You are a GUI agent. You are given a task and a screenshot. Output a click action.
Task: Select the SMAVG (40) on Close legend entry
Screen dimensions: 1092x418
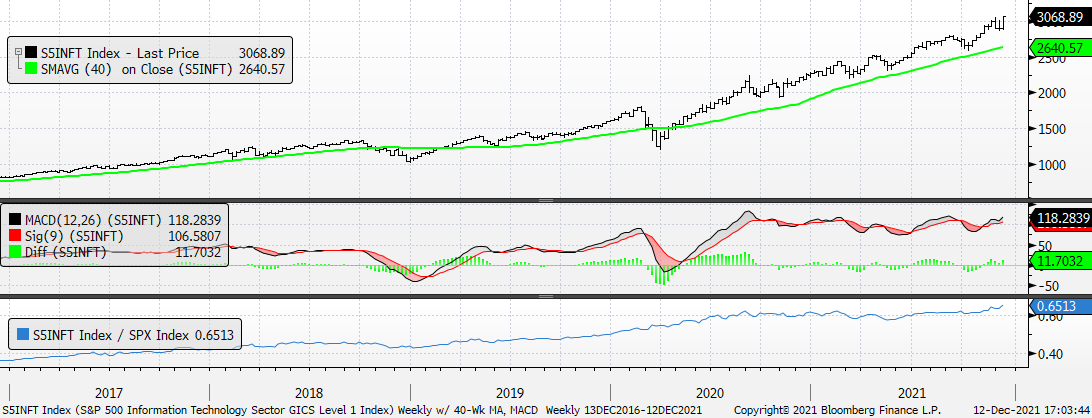coord(134,68)
